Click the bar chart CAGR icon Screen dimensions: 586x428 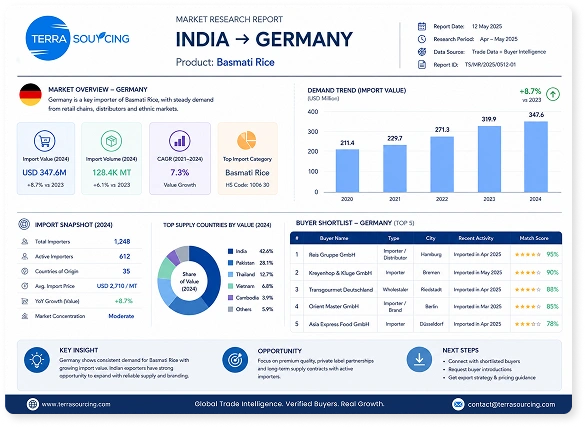click(x=179, y=141)
